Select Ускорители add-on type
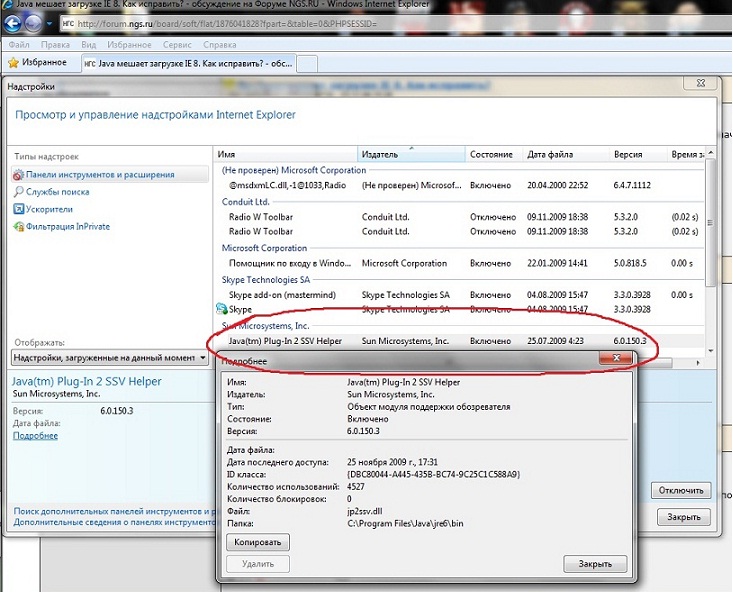The image size is (733, 592). [x=50, y=209]
